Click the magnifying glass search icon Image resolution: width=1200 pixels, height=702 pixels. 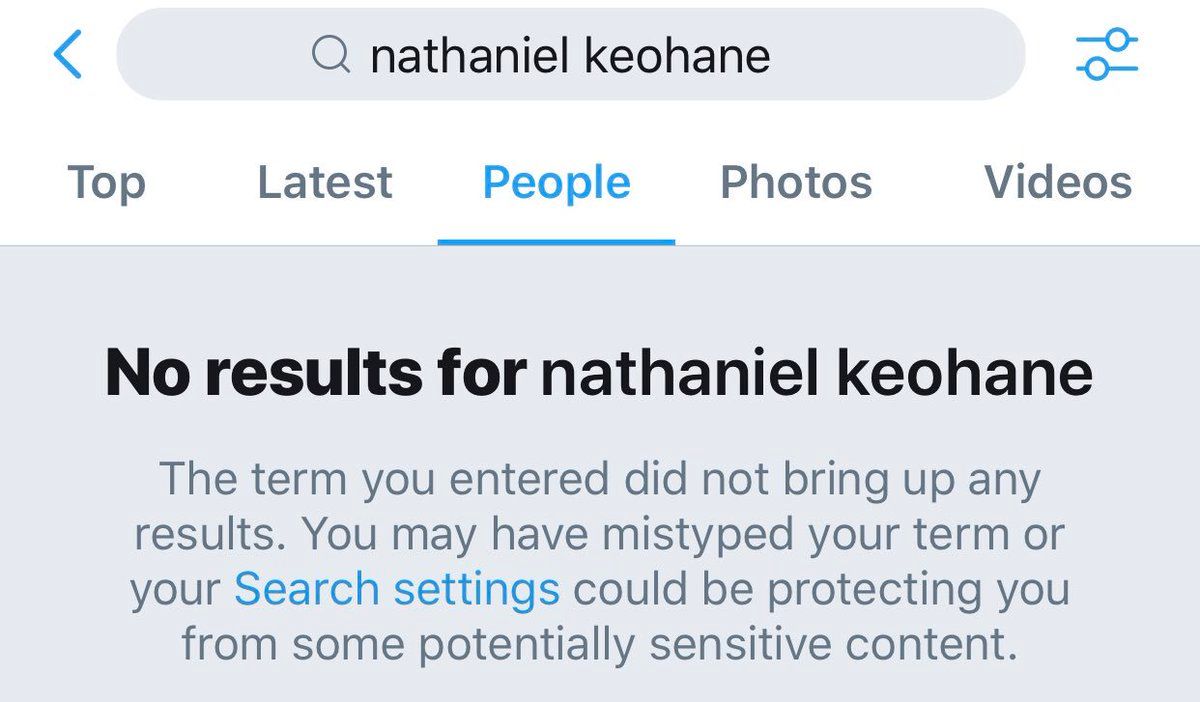point(329,55)
